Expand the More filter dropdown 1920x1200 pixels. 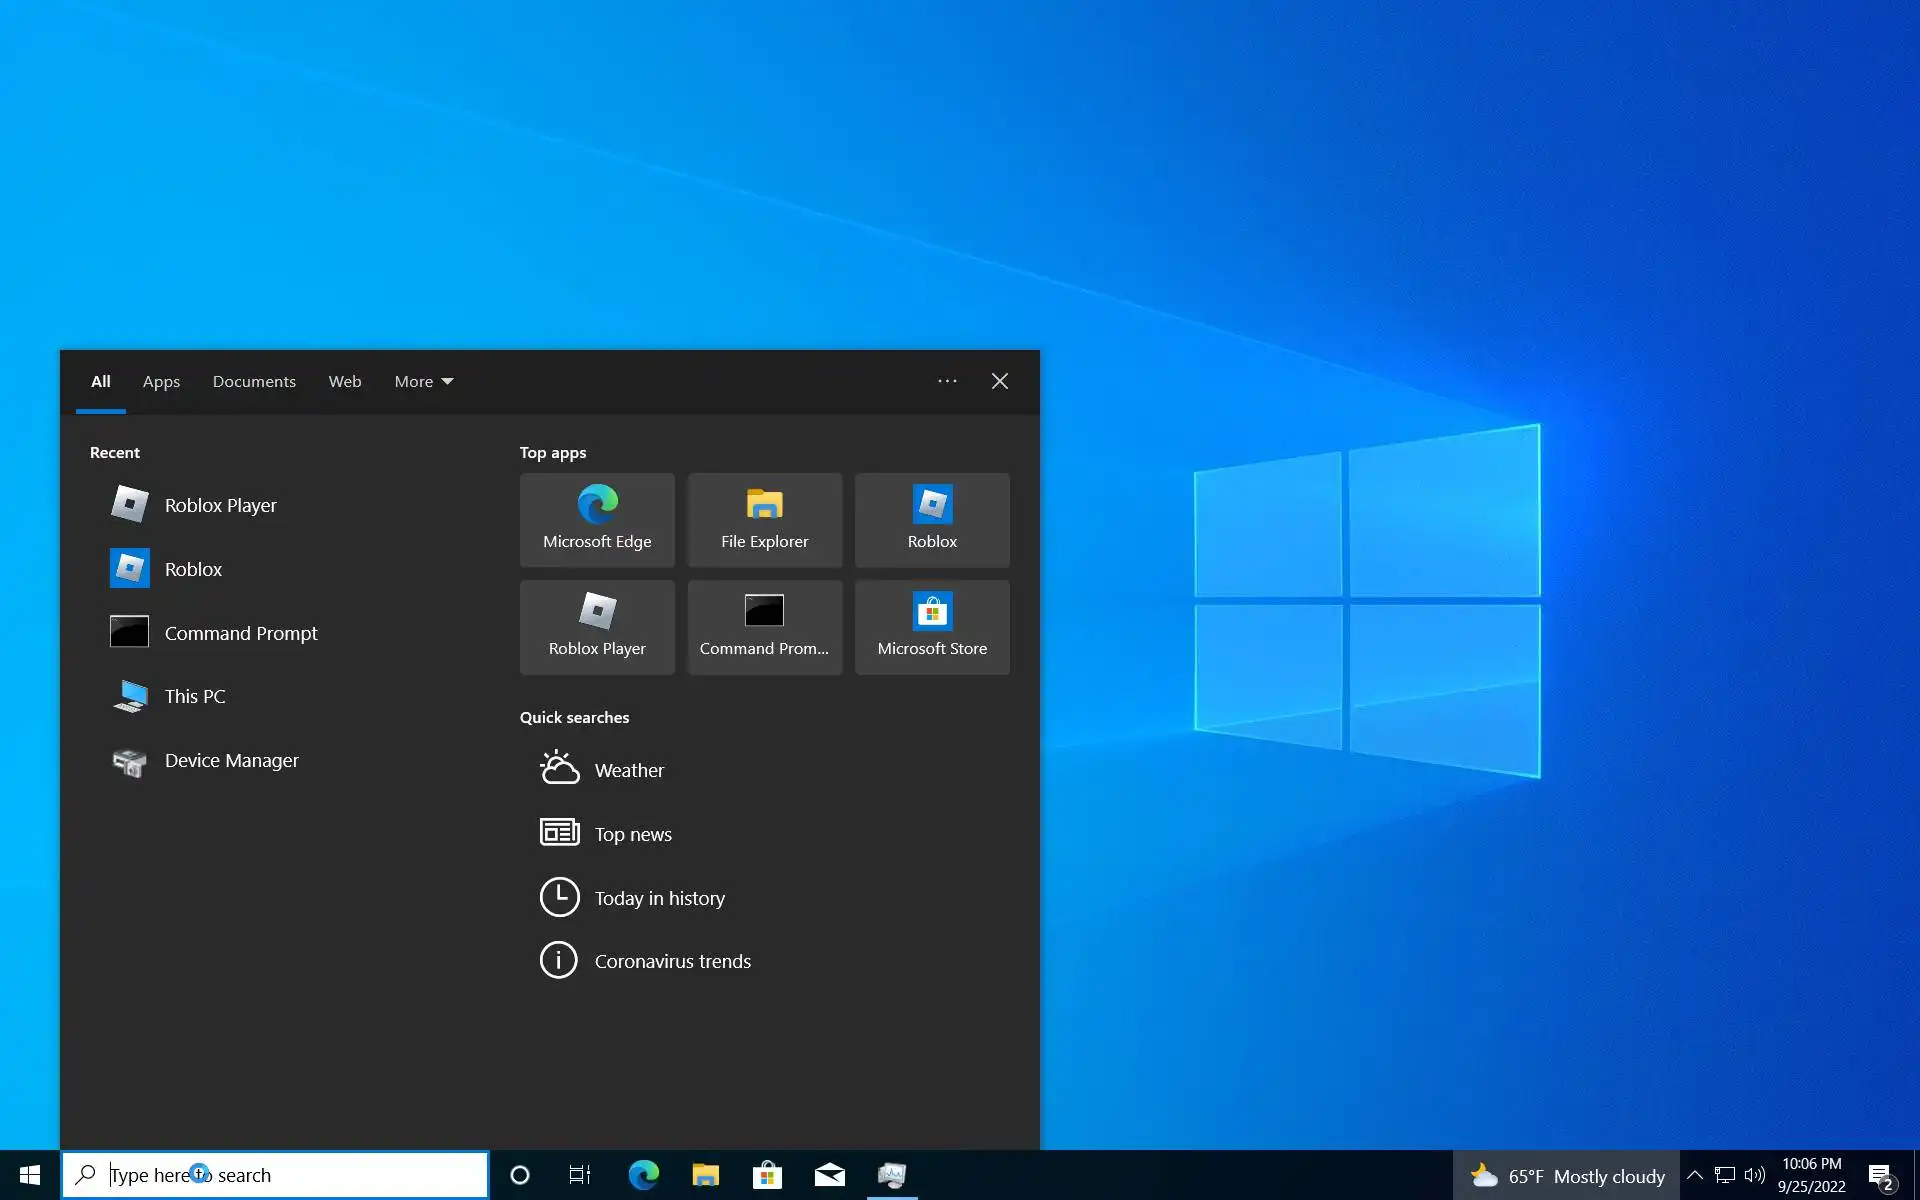click(x=424, y=382)
